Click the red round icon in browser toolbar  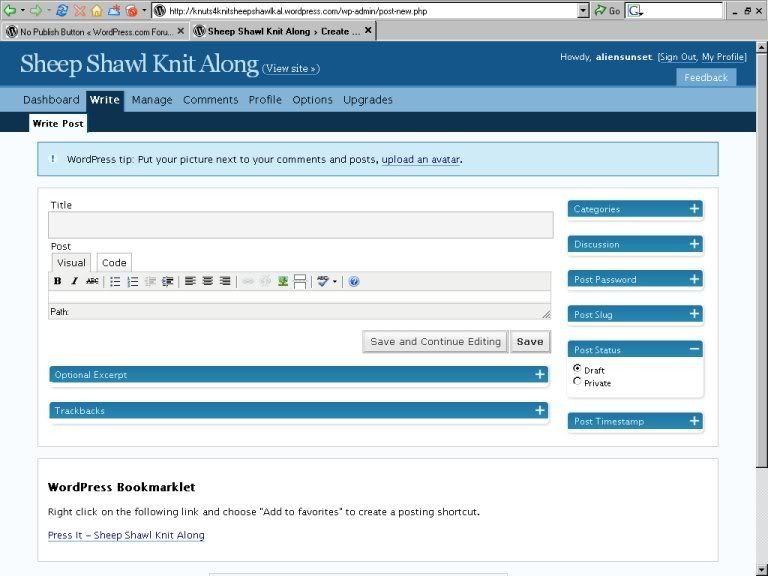[131, 10]
